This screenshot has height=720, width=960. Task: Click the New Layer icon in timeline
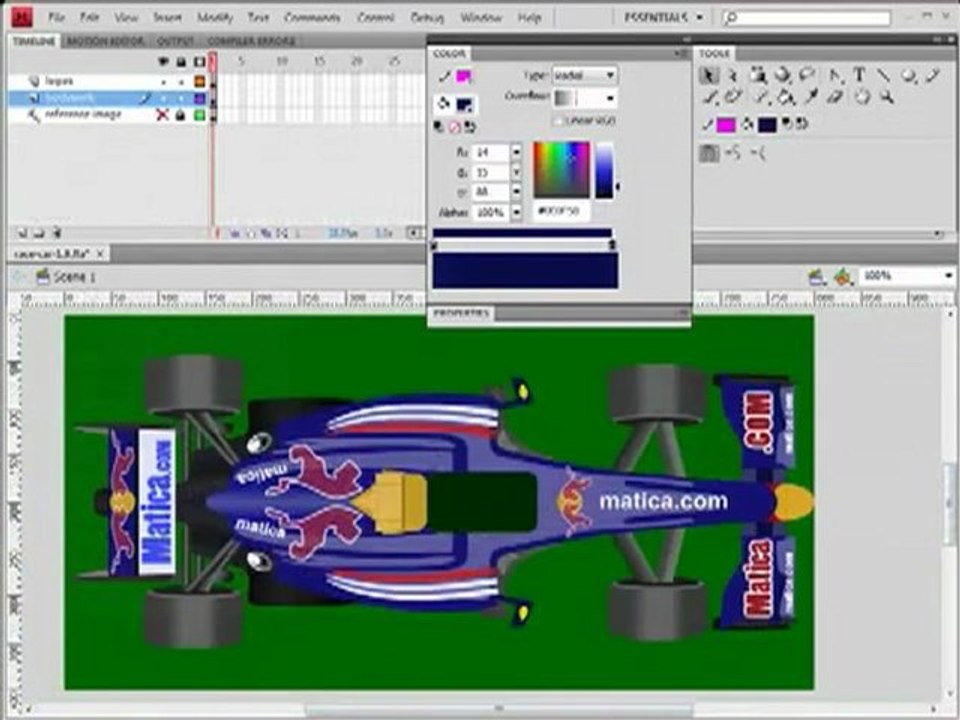[x=23, y=233]
